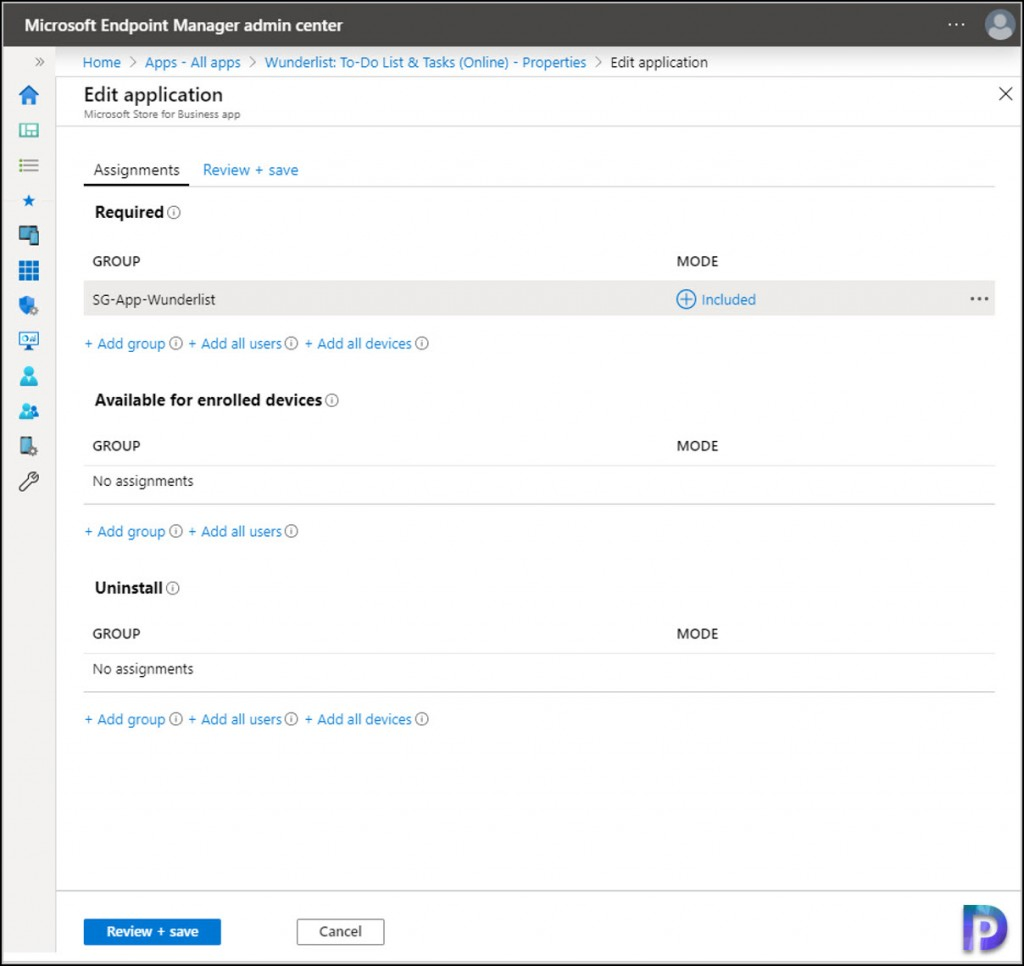1024x966 pixels.
Task: Click info icon after Uninstall Add all devices
Action: click(422, 719)
